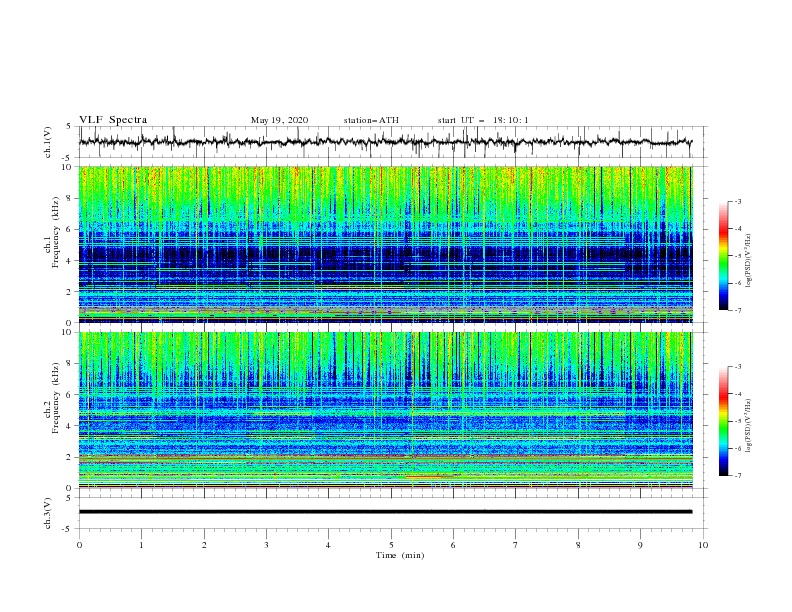Viewport: 792px width, 612px height.
Task: Click the '10' tick on ch.1 frequency axis
Action: coord(69,167)
